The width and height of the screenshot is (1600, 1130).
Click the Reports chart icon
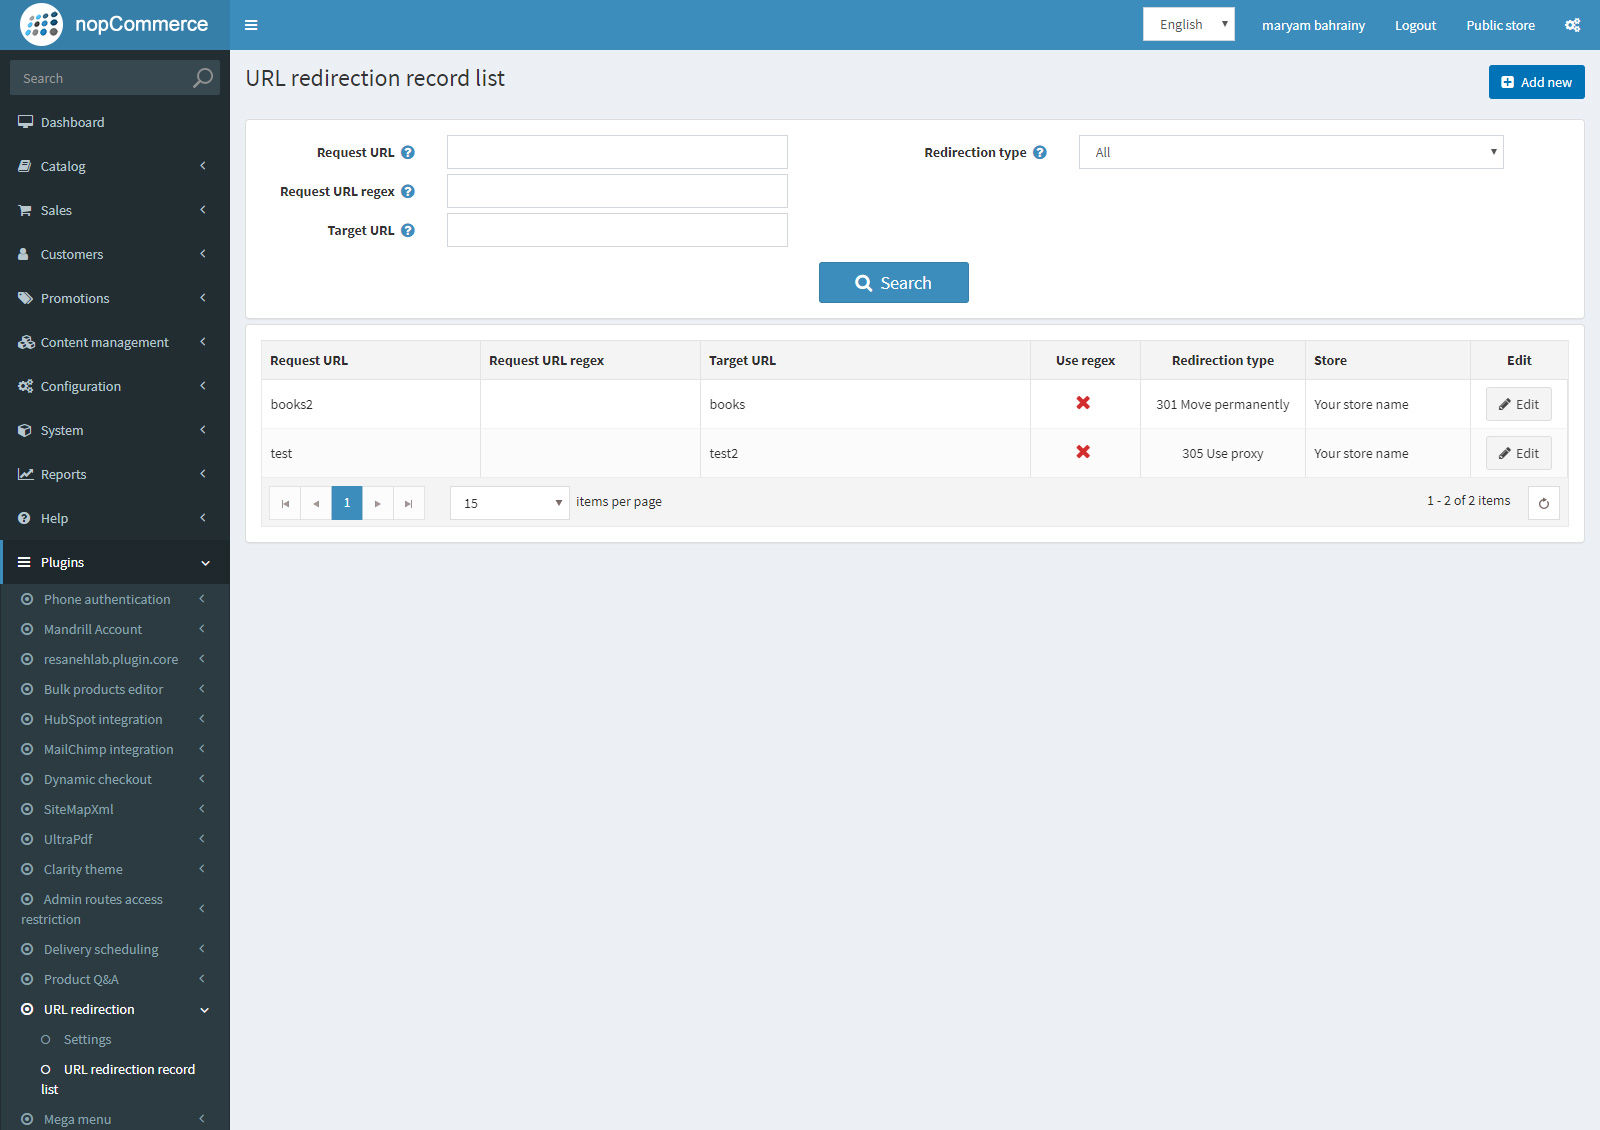(25, 474)
